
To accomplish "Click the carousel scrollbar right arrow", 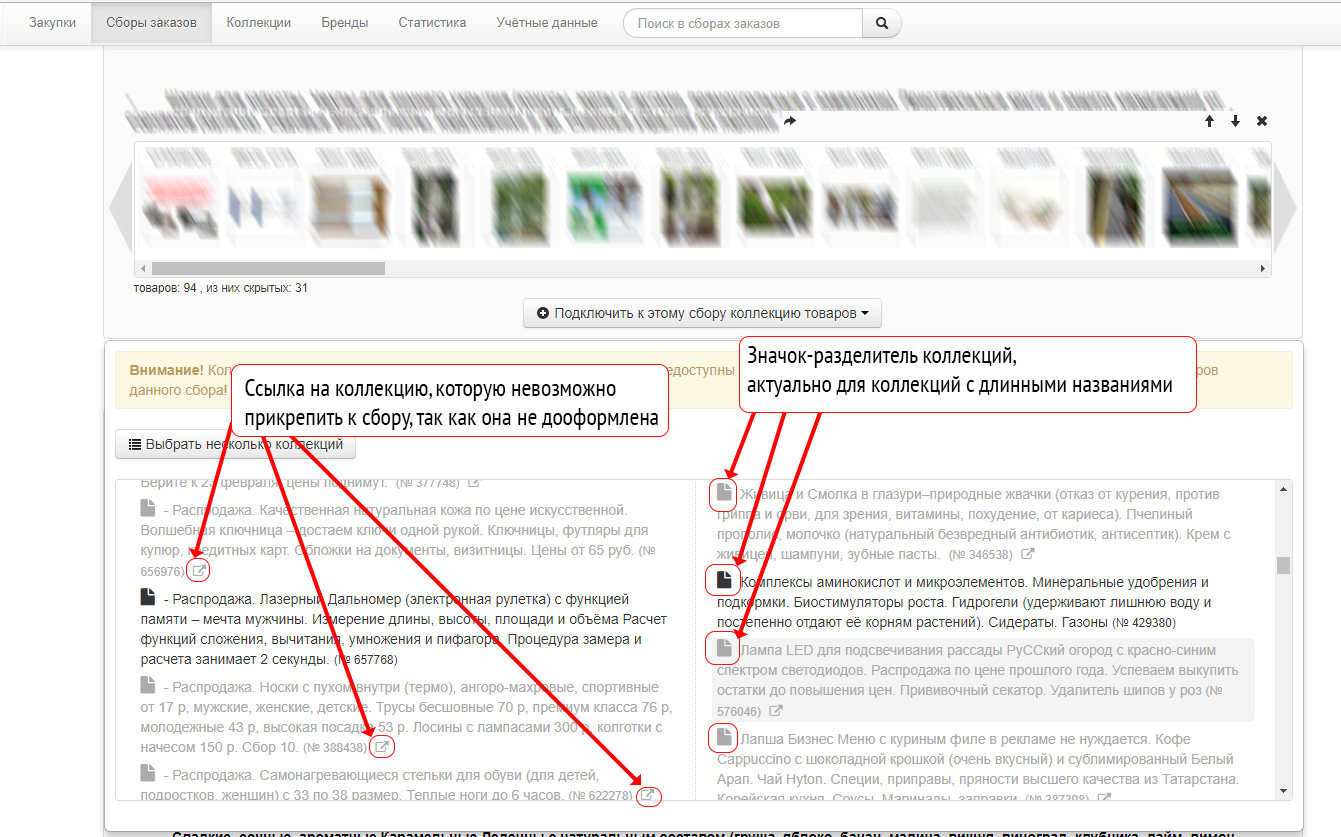I will click(1264, 269).
